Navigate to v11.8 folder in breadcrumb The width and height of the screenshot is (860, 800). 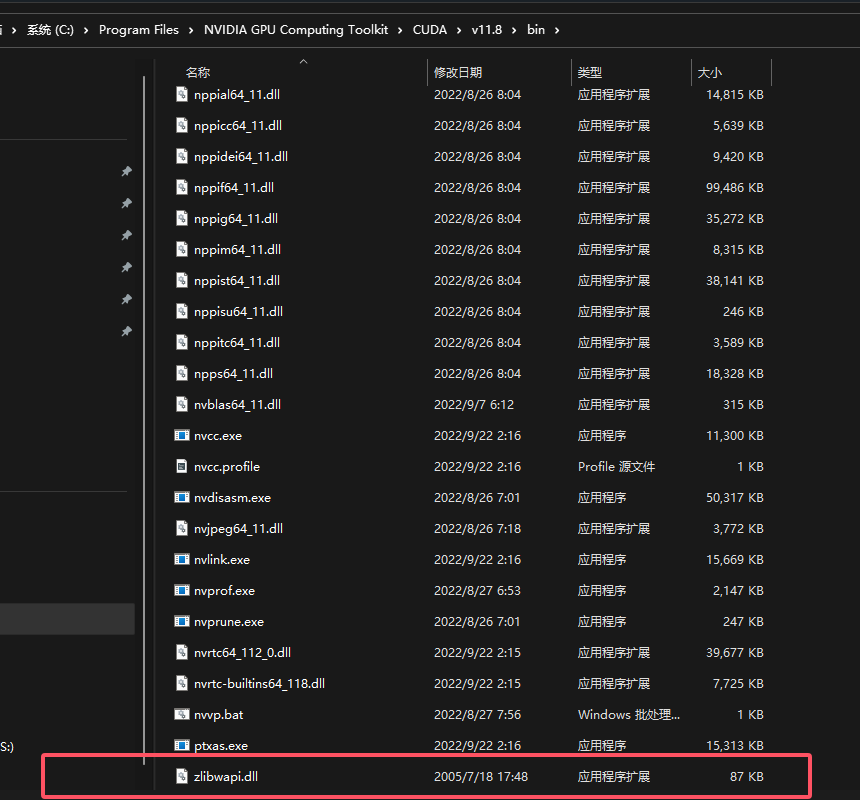coord(486,30)
